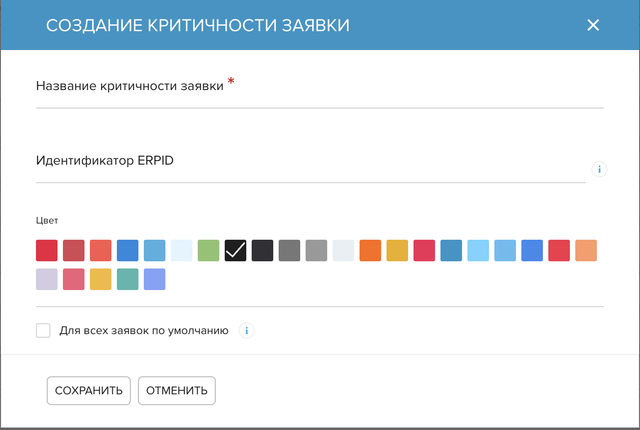Click the Сохранить button
The width and height of the screenshot is (640, 430).
(x=89, y=390)
